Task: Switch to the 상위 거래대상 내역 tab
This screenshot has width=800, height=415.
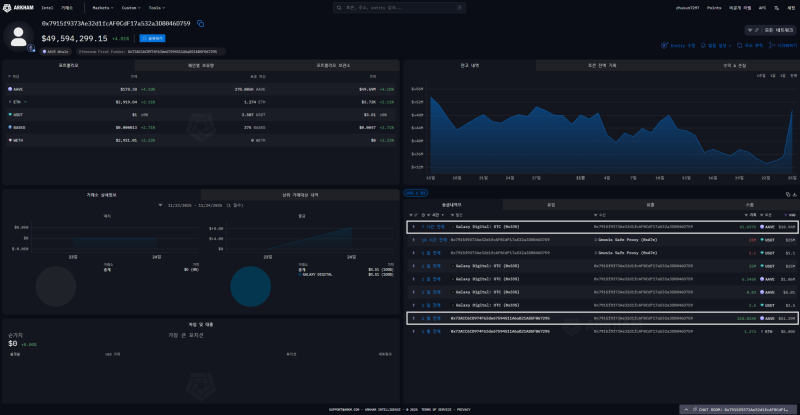Action: [x=300, y=194]
